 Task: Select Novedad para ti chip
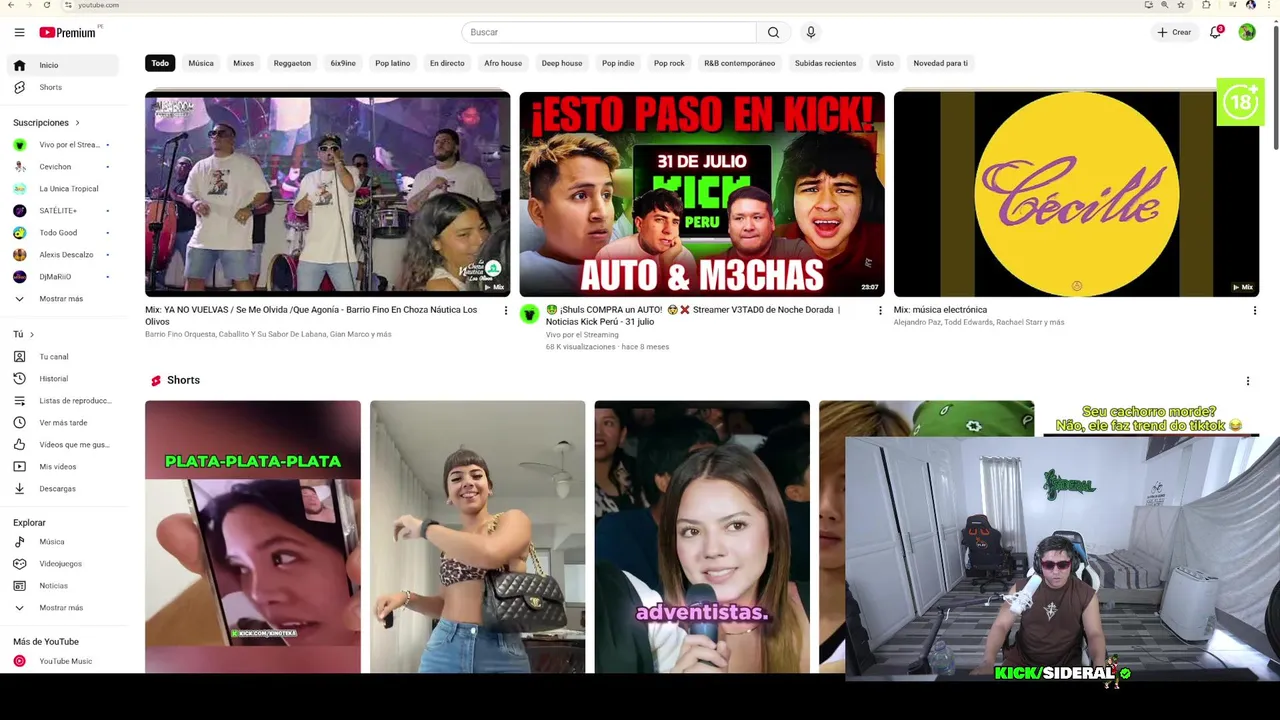tap(940, 63)
